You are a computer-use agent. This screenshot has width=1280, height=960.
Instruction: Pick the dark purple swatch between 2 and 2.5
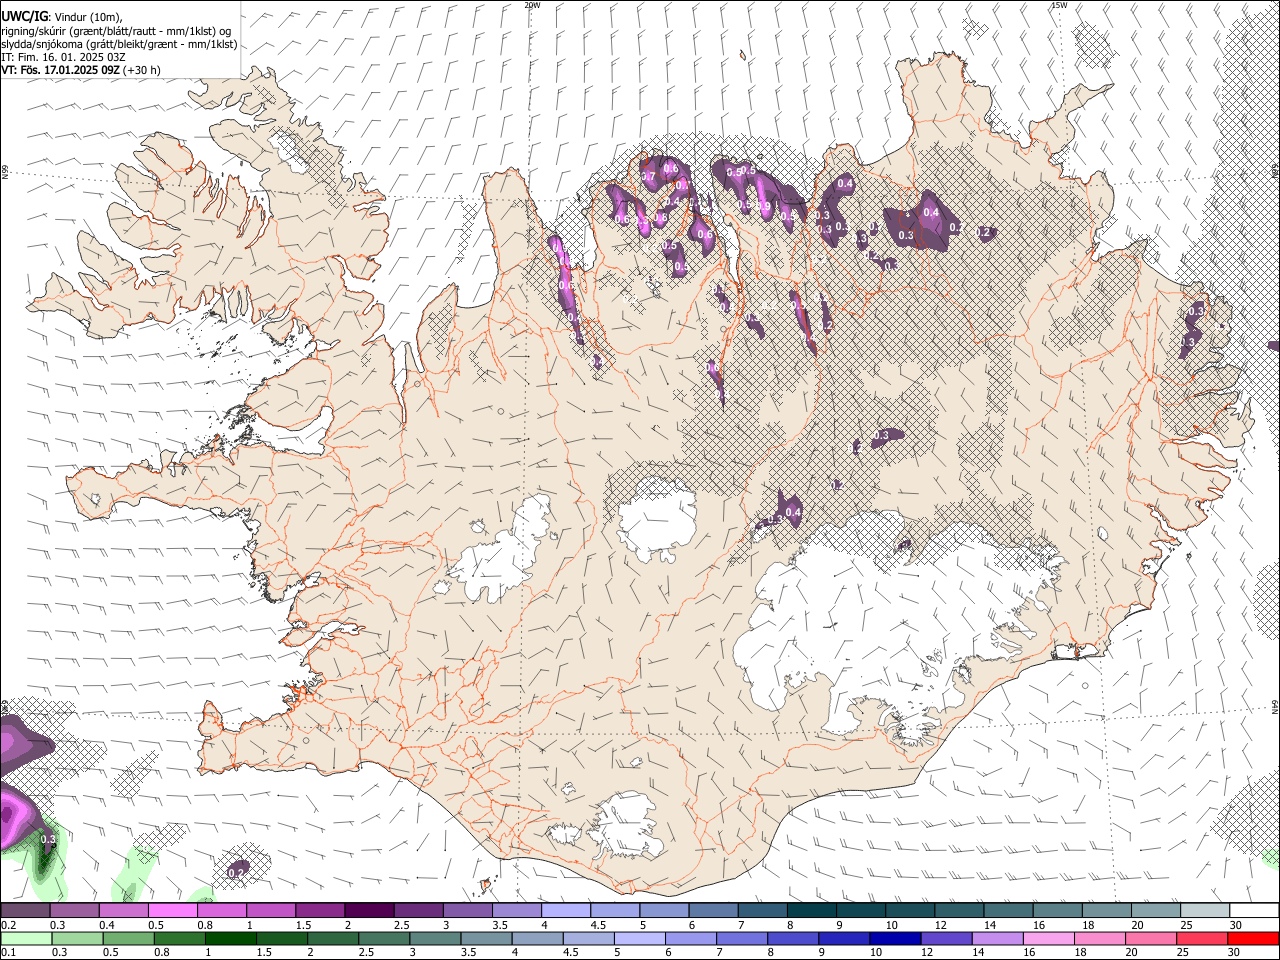point(369,911)
